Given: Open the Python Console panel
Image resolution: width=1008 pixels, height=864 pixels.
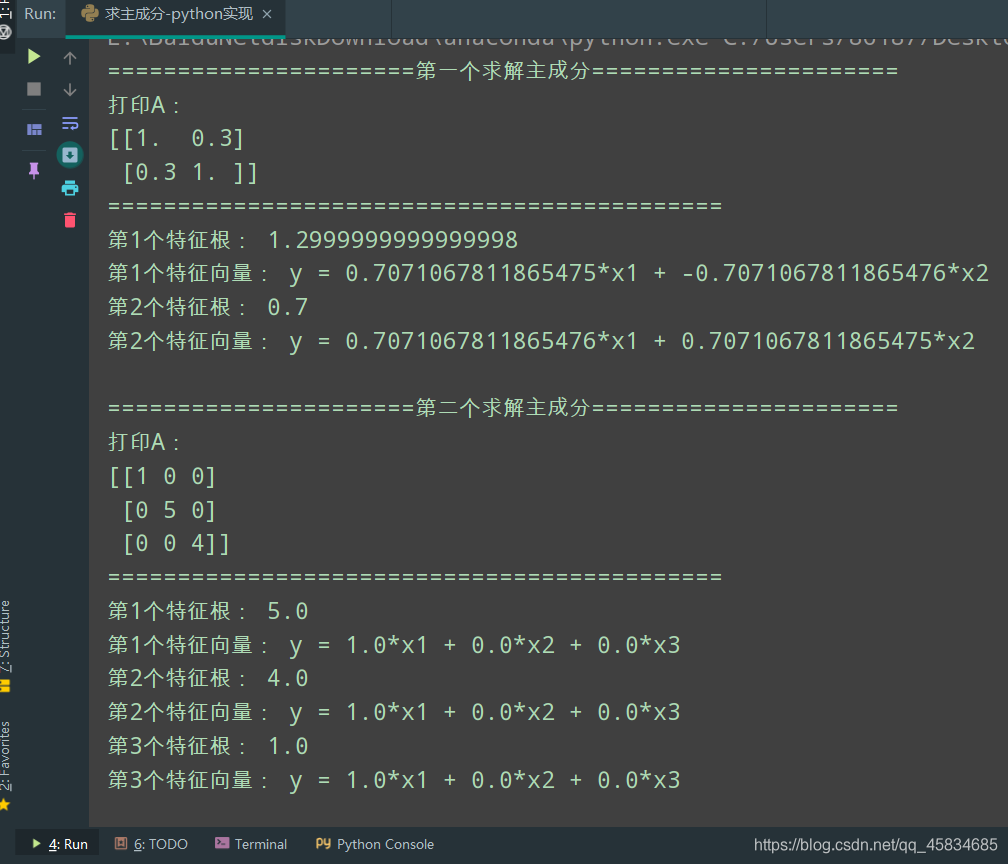Looking at the screenshot, I should pyautogui.click(x=374, y=844).
